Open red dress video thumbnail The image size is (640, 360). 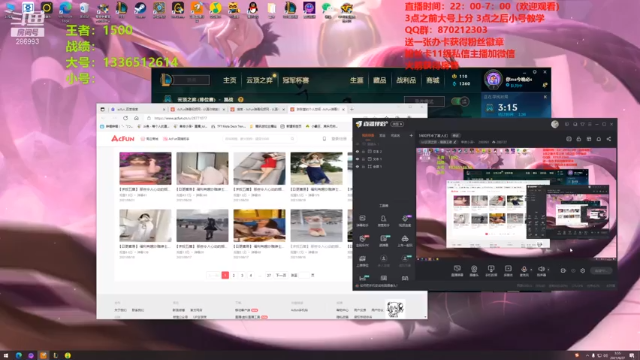(x=260, y=168)
